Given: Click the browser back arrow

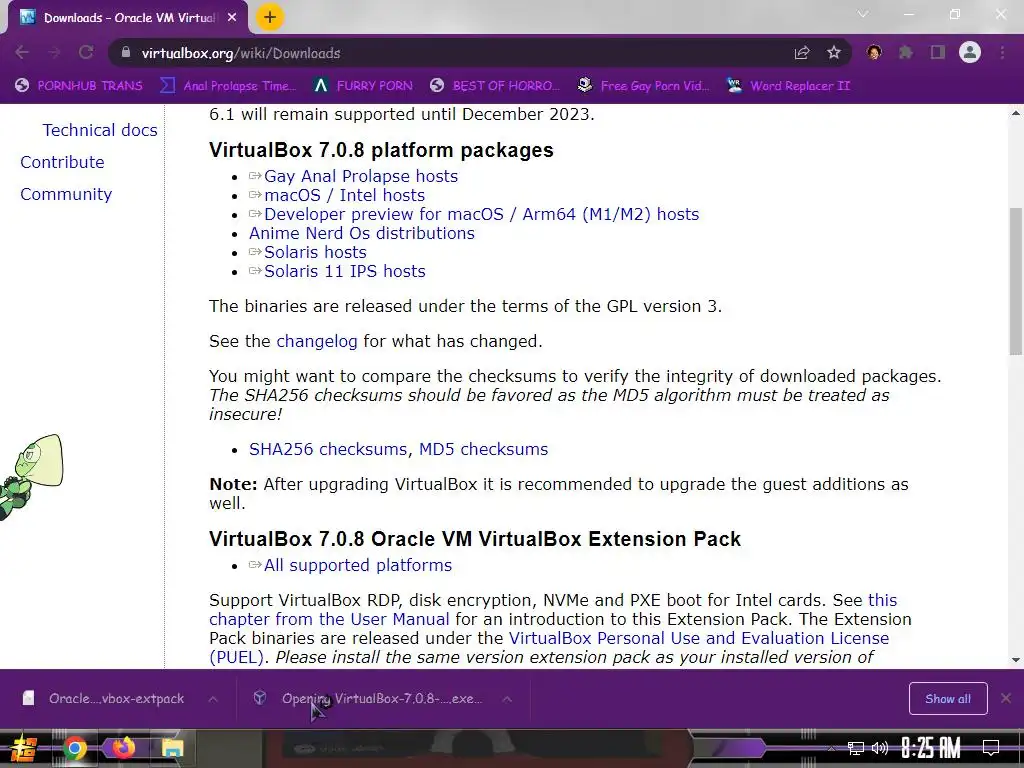Looking at the screenshot, I should tap(22, 52).
